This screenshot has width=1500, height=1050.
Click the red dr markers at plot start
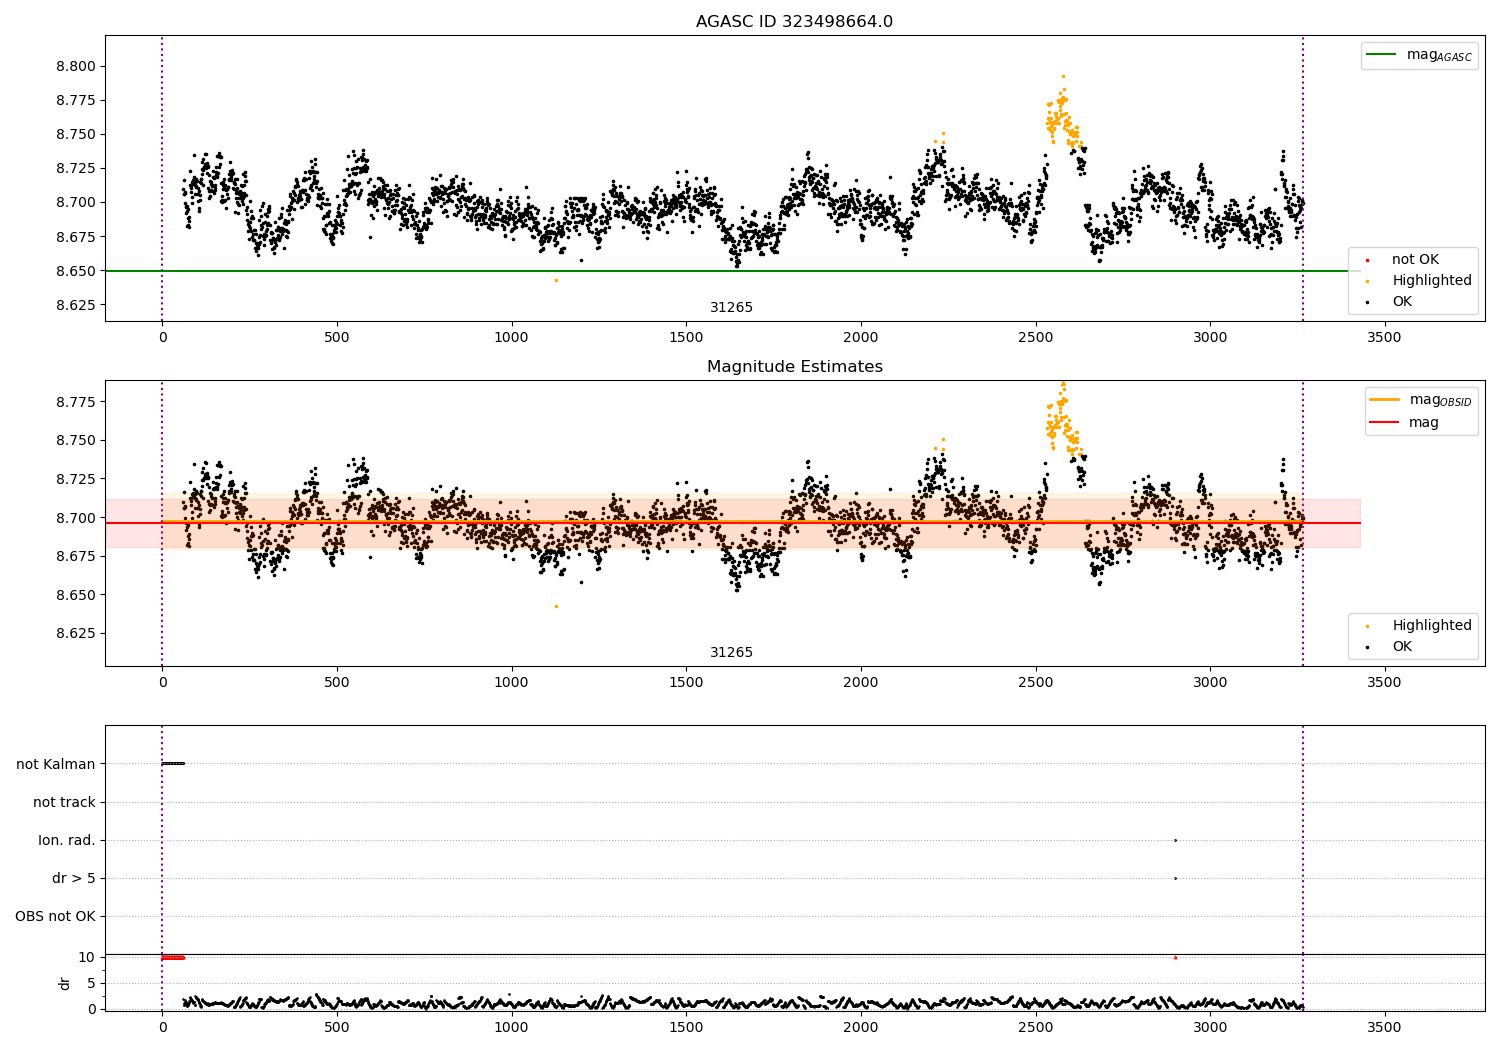pos(173,957)
